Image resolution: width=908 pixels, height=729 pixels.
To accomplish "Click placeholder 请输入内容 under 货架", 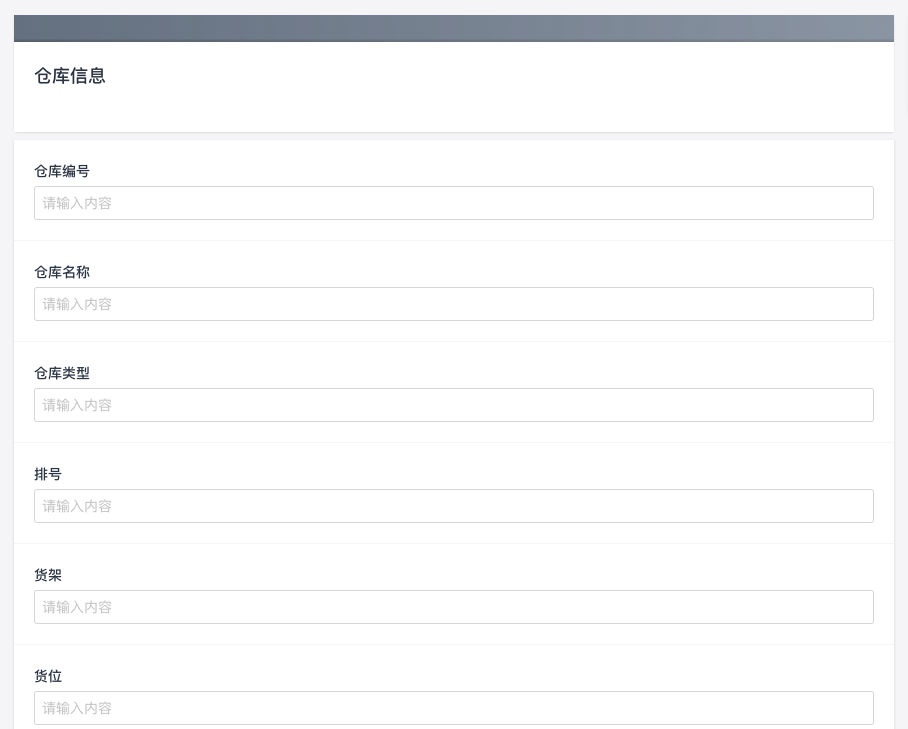I will click(77, 607).
